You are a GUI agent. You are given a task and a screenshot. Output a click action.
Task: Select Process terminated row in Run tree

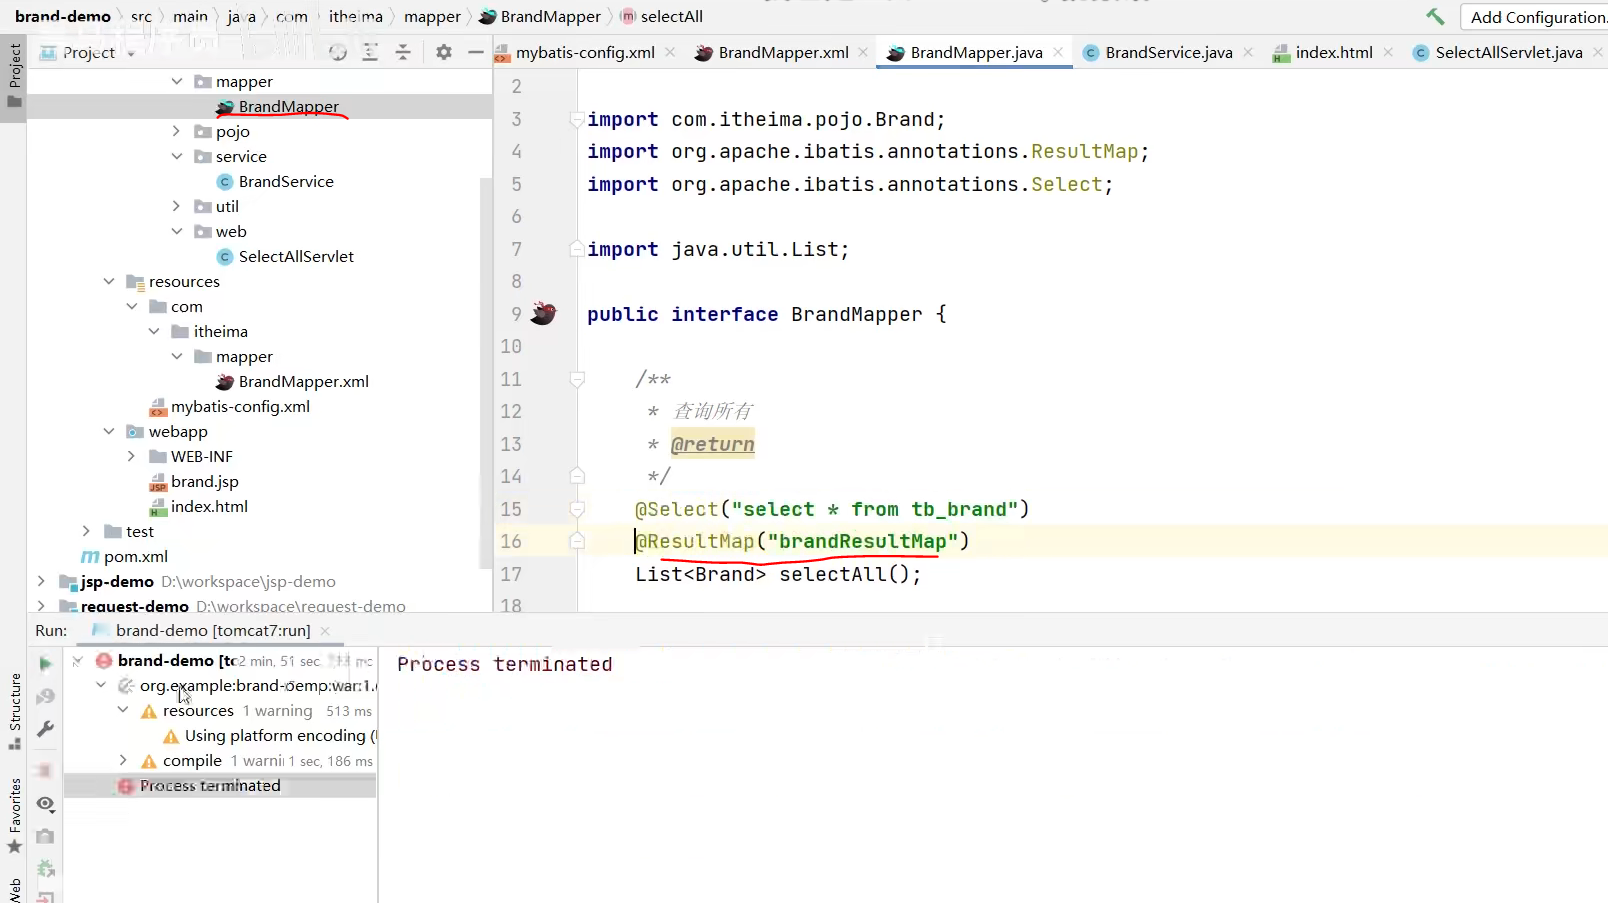pyautogui.click(x=220, y=786)
